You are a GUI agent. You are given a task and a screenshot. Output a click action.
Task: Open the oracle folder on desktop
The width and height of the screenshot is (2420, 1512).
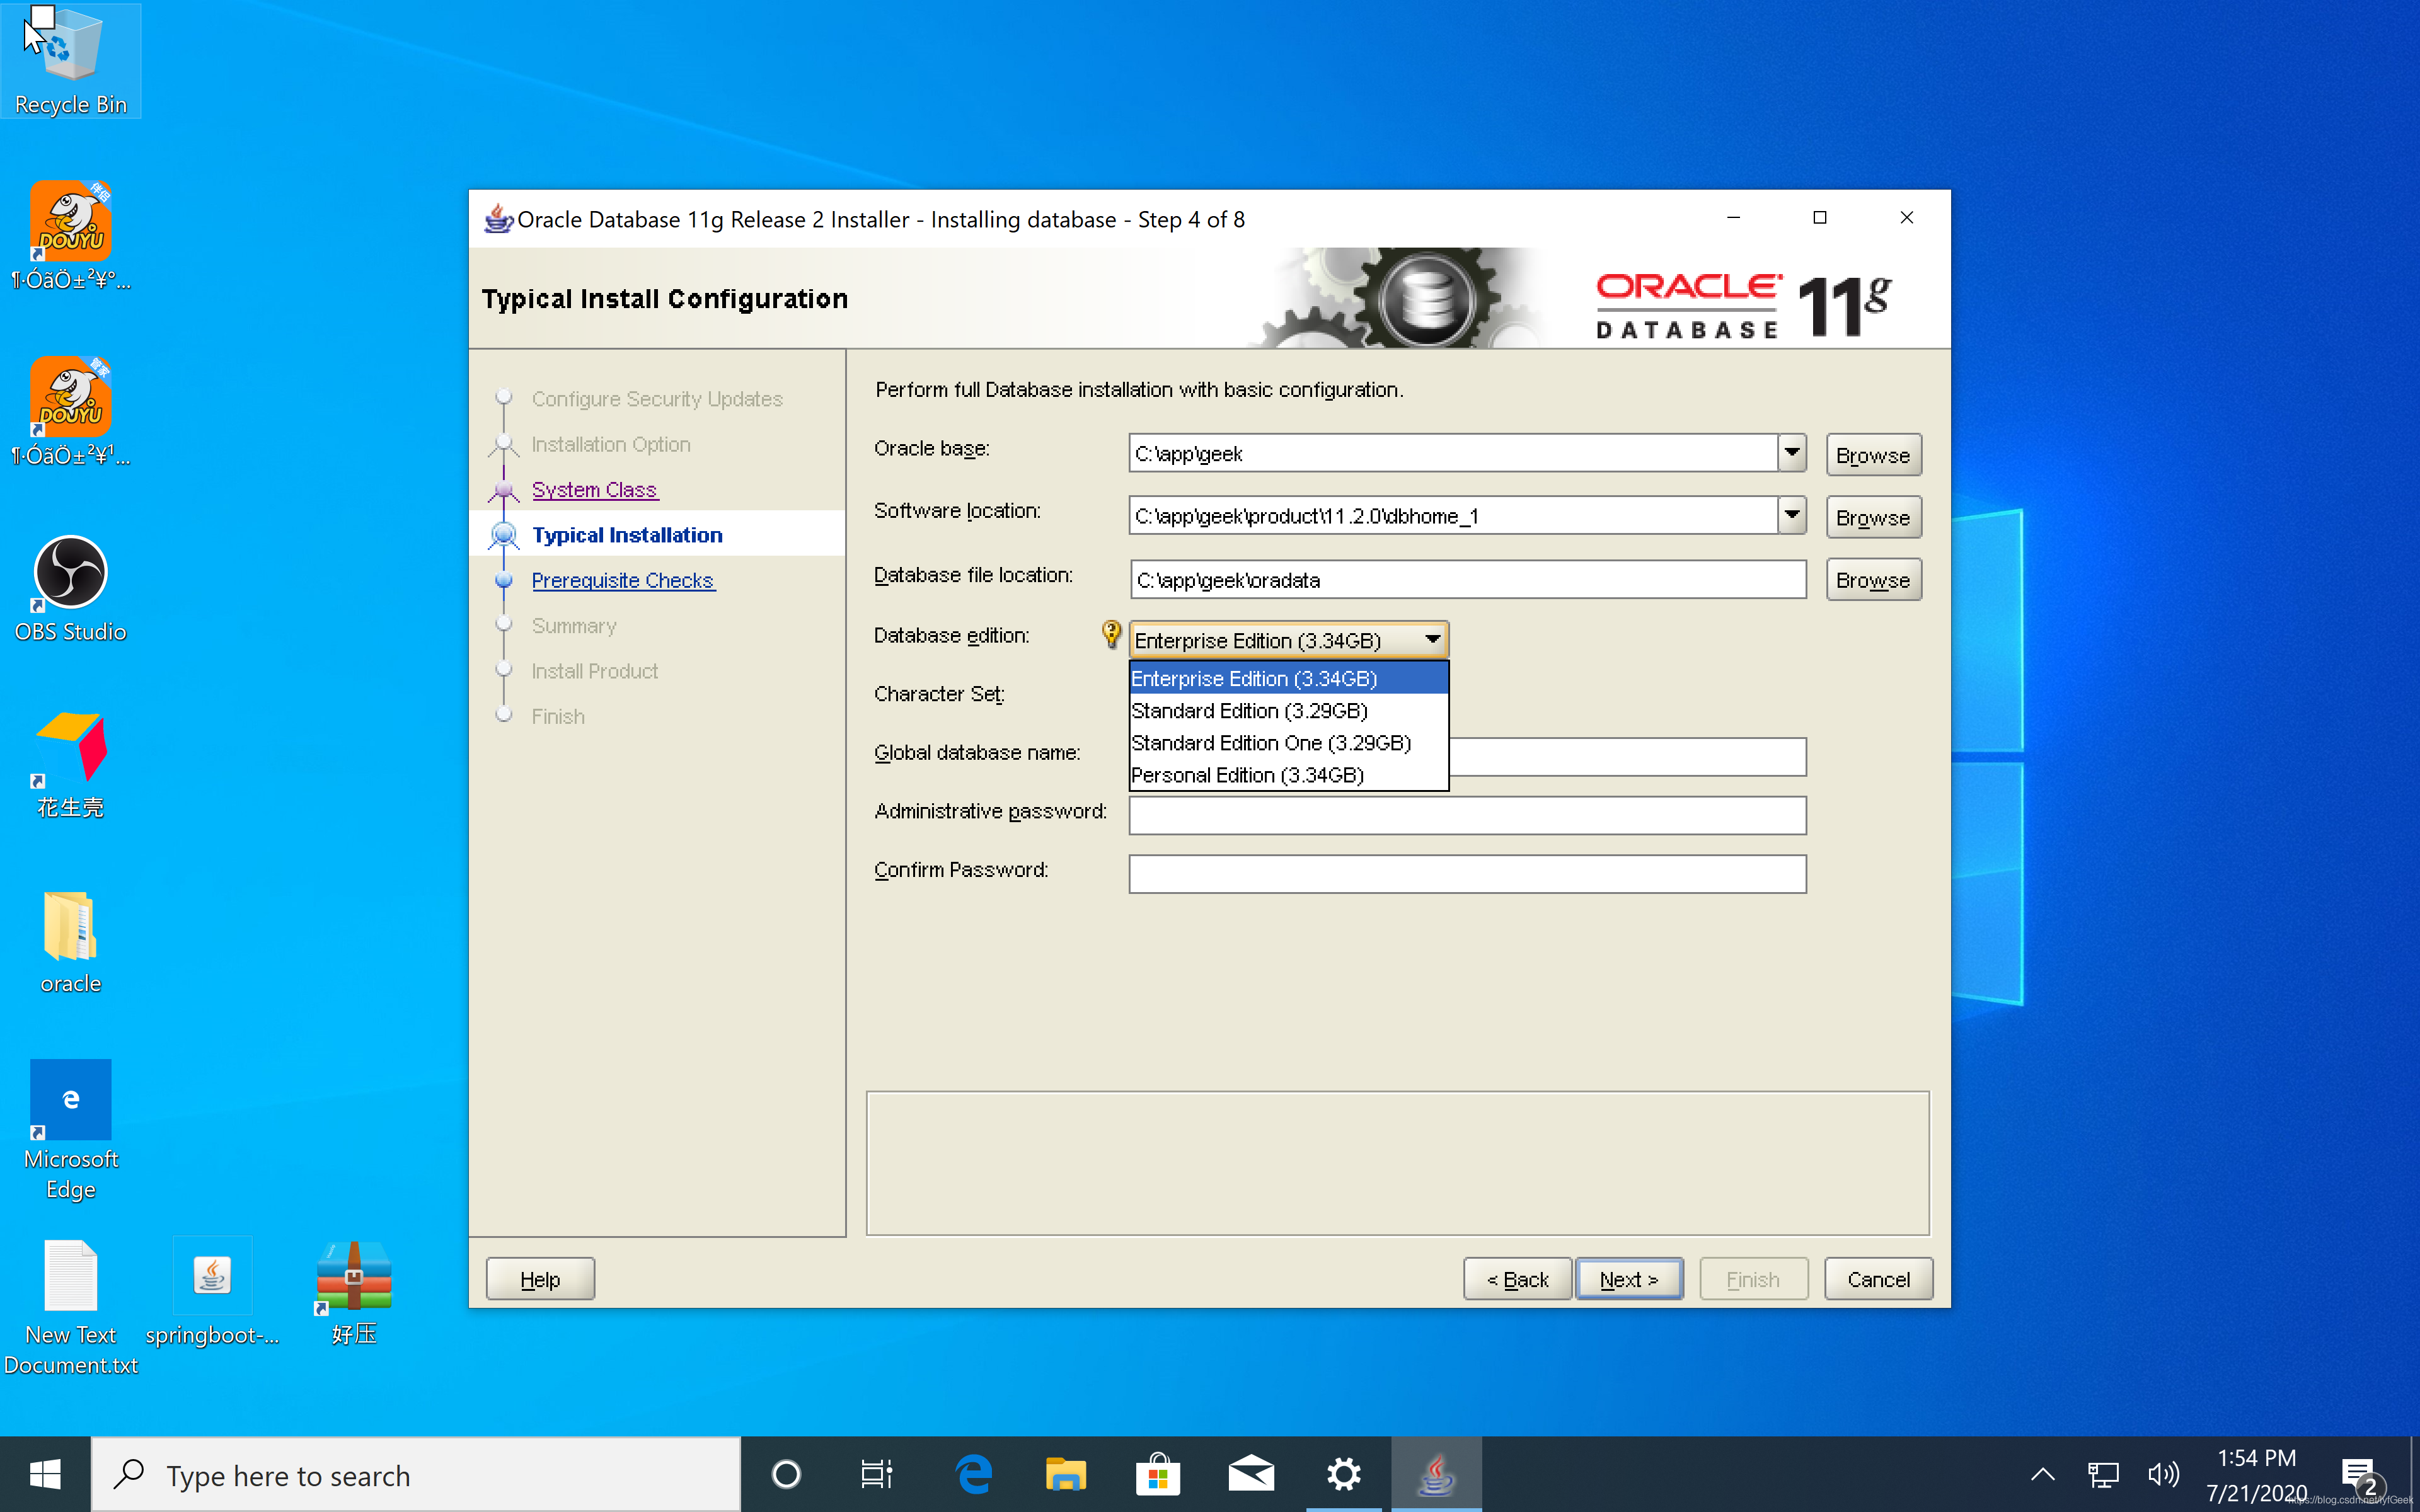(70, 942)
